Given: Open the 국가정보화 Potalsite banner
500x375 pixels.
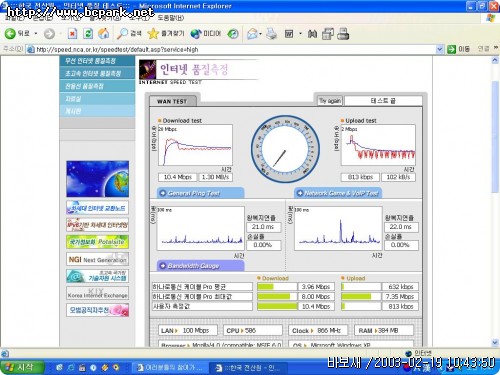Looking at the screenshot, I should pos(97,242).
